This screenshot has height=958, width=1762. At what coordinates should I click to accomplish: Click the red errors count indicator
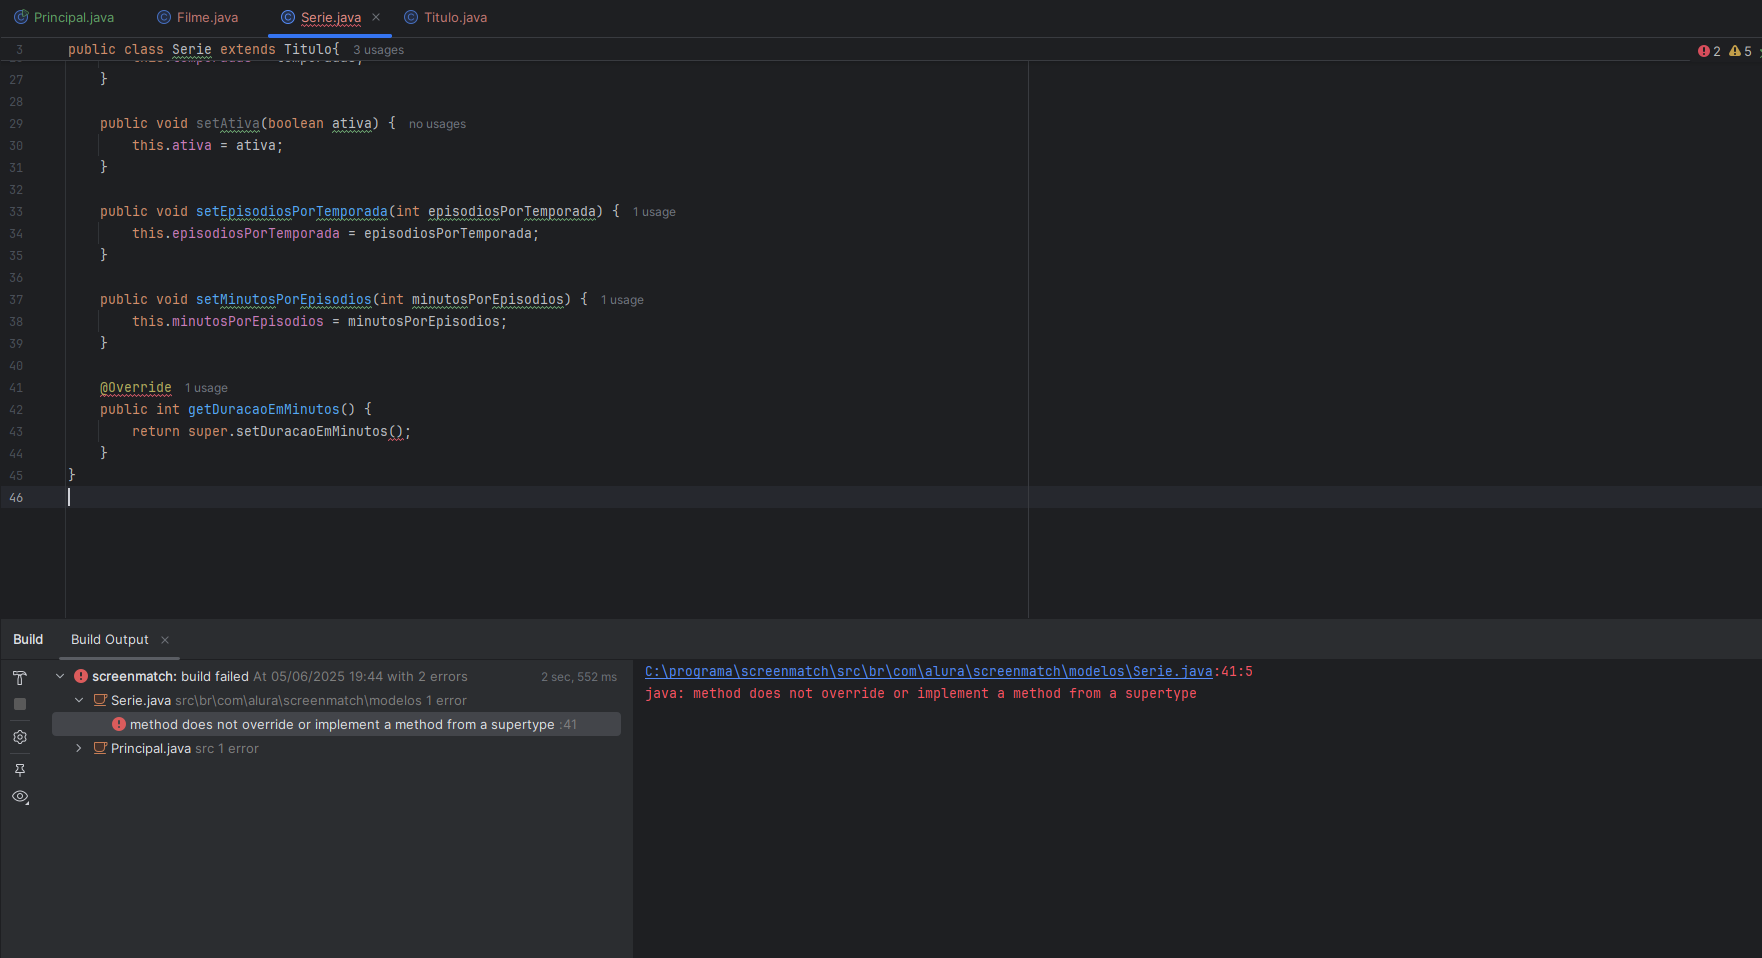[1709, 51]
